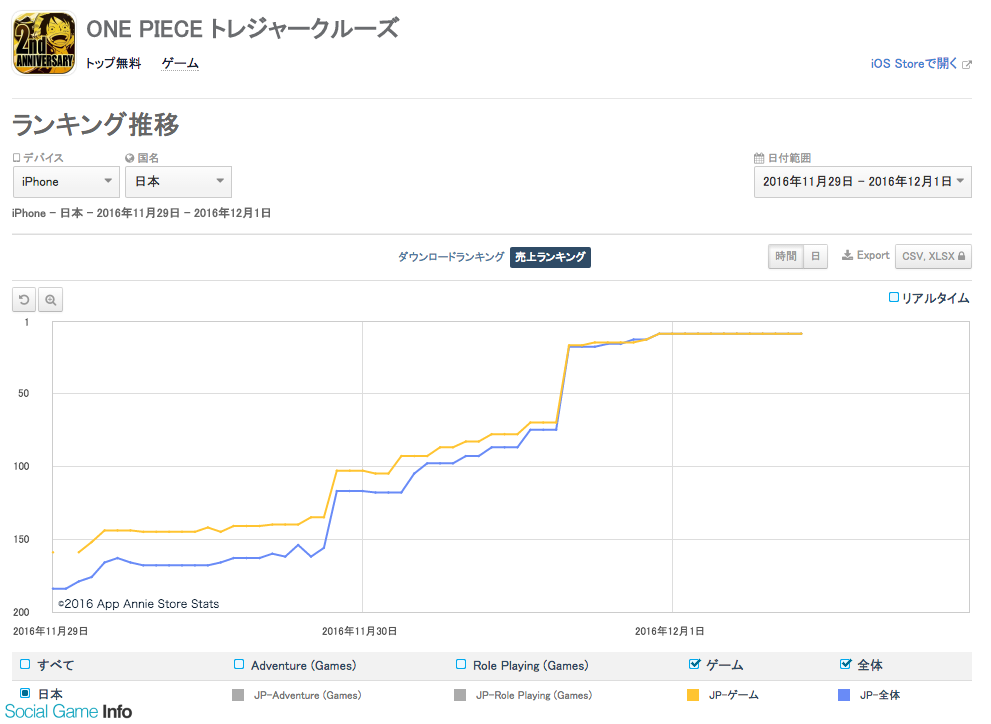The image size is (991, 724).
Task: Open the iOS Storeで開く link
Action: point(914,64)
